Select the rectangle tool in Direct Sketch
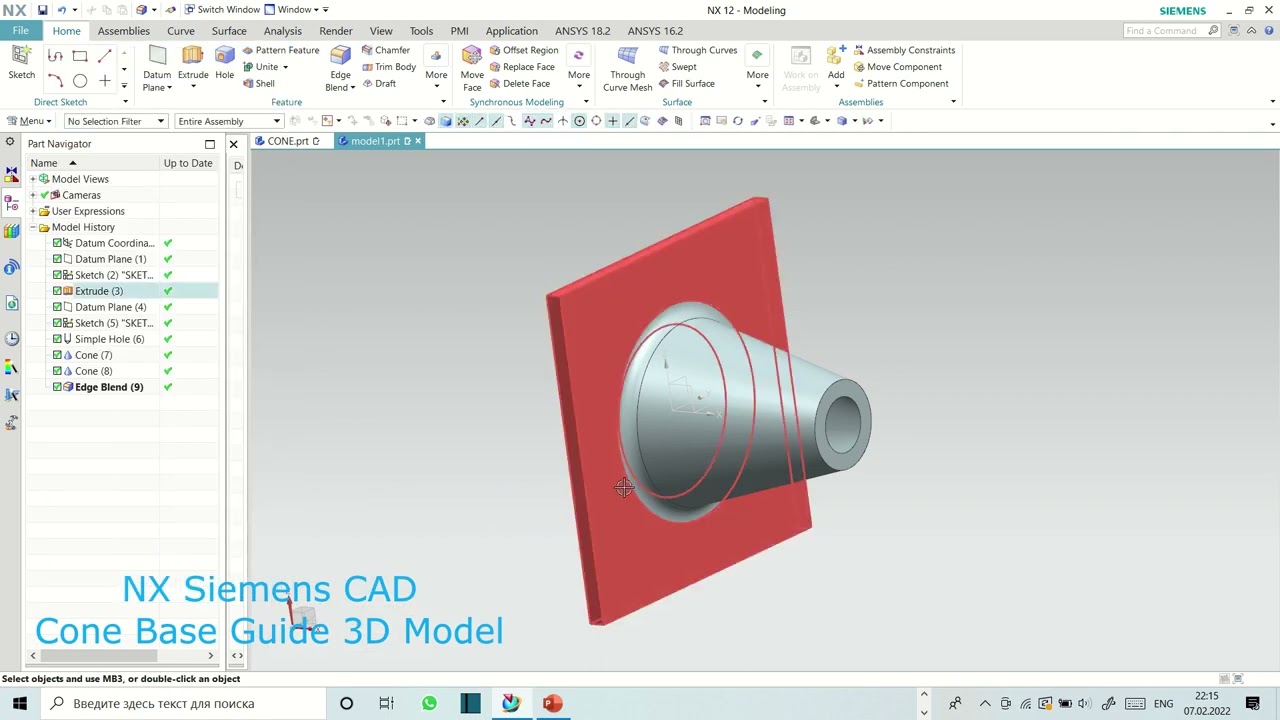Image resolution: width=1280 pixels, height=720 pixels. click(80, 56)
